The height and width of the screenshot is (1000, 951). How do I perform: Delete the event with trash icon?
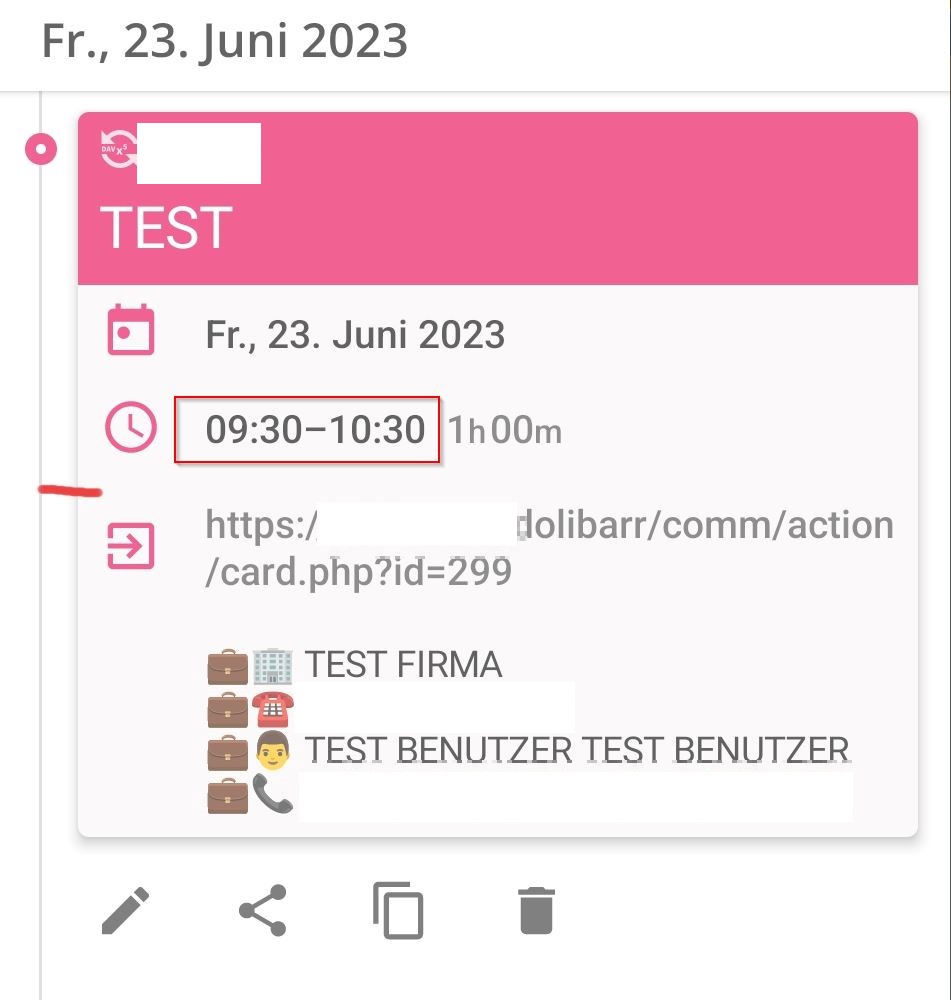click(x=536, y=910)
